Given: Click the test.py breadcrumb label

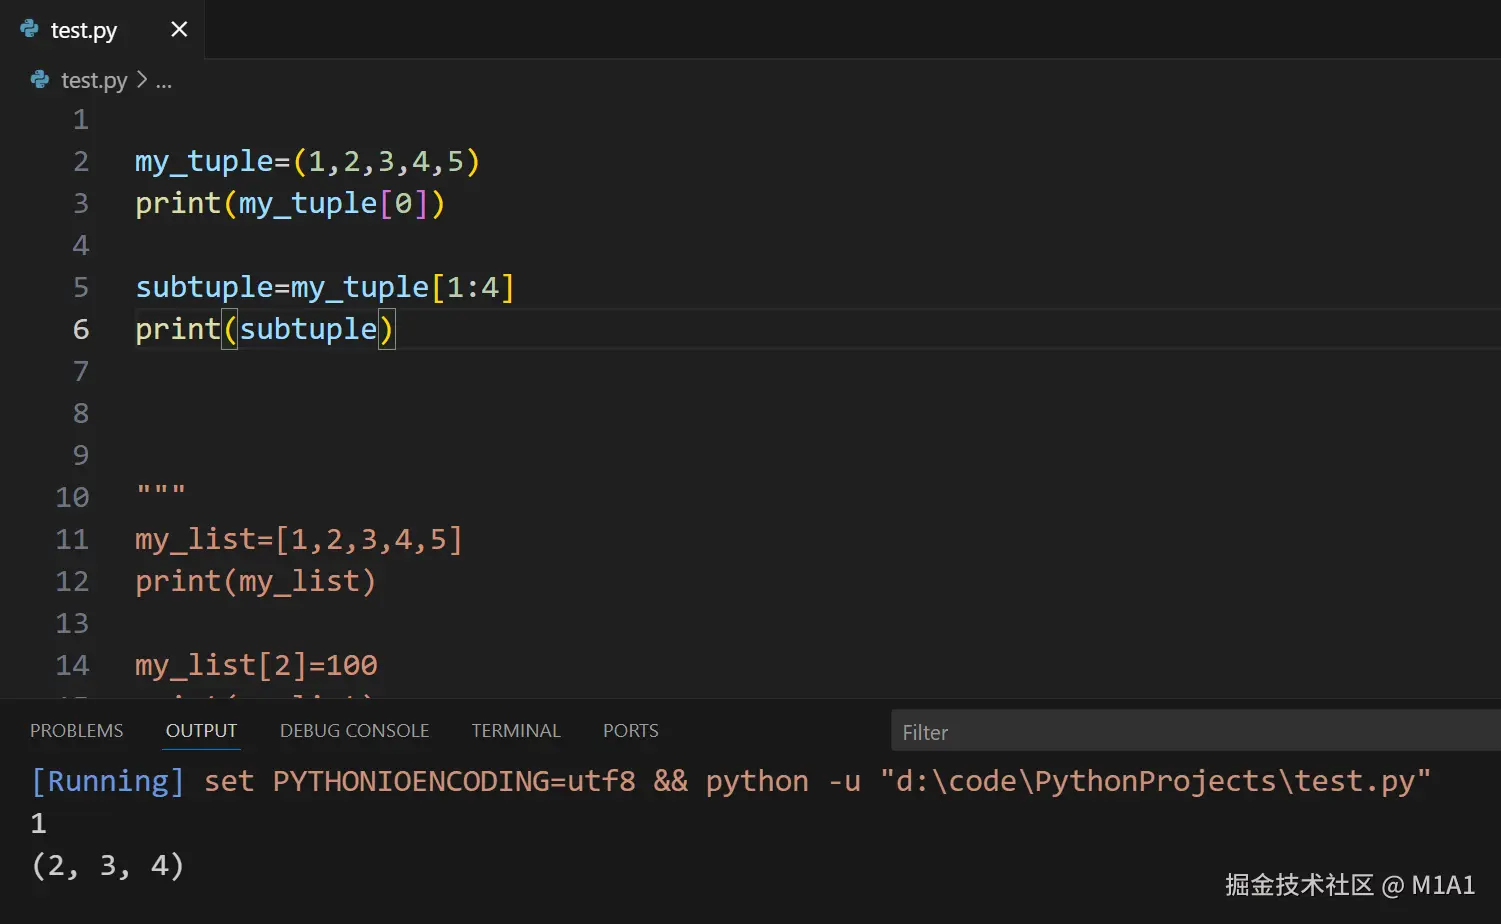Looking at the screenshot, I should 94,80.
